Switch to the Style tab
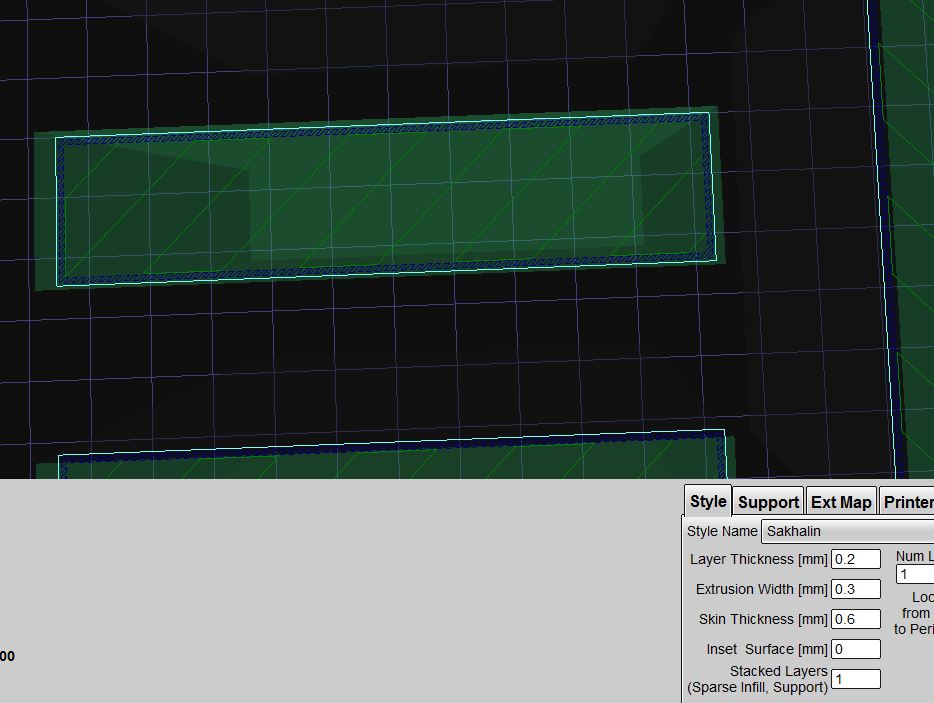The width and height of the screenshot is (934, 703). [708, 501]
